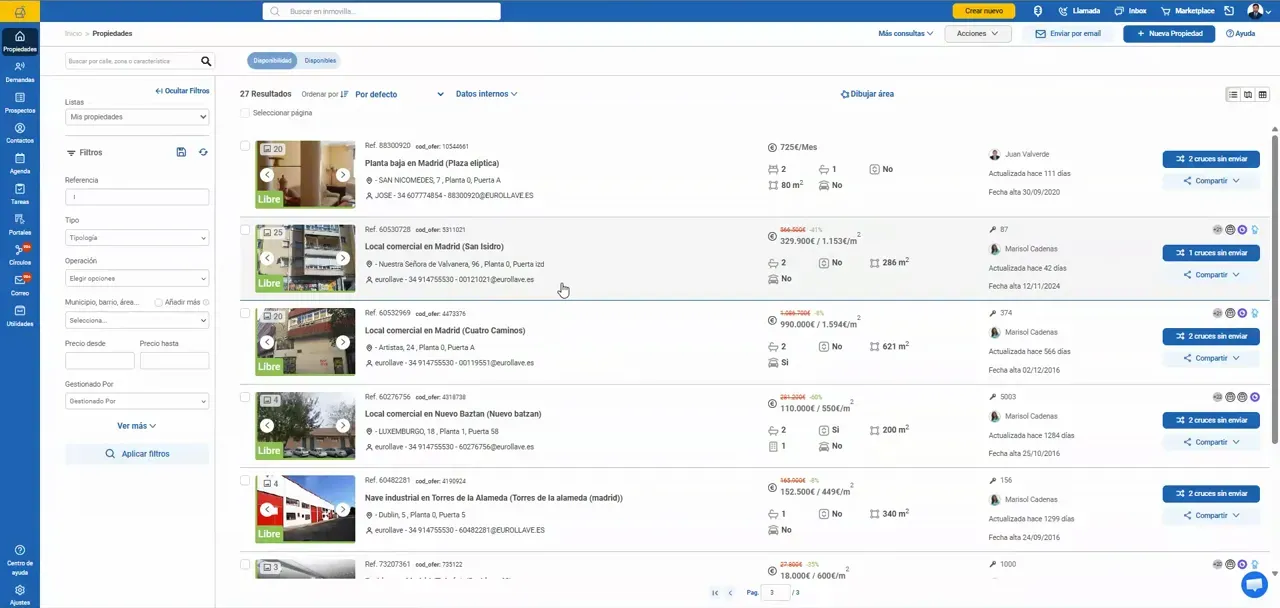Go to Prospectos in the sidebar
The height and width of the screenshot is (608, 1280).
(20, 102)
